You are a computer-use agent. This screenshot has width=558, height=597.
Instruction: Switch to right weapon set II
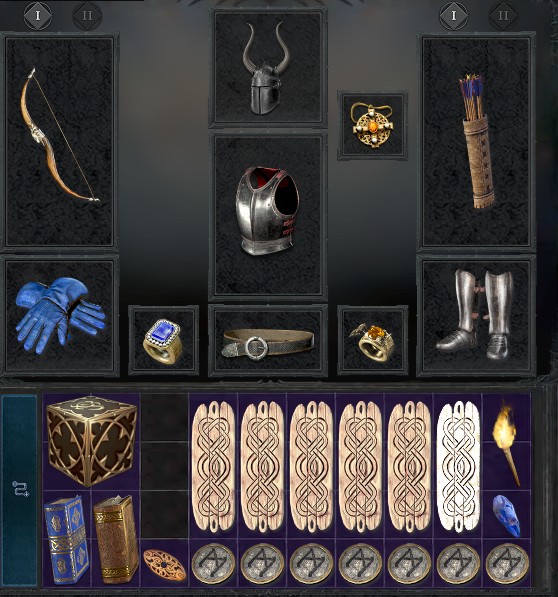coord(503,16)
